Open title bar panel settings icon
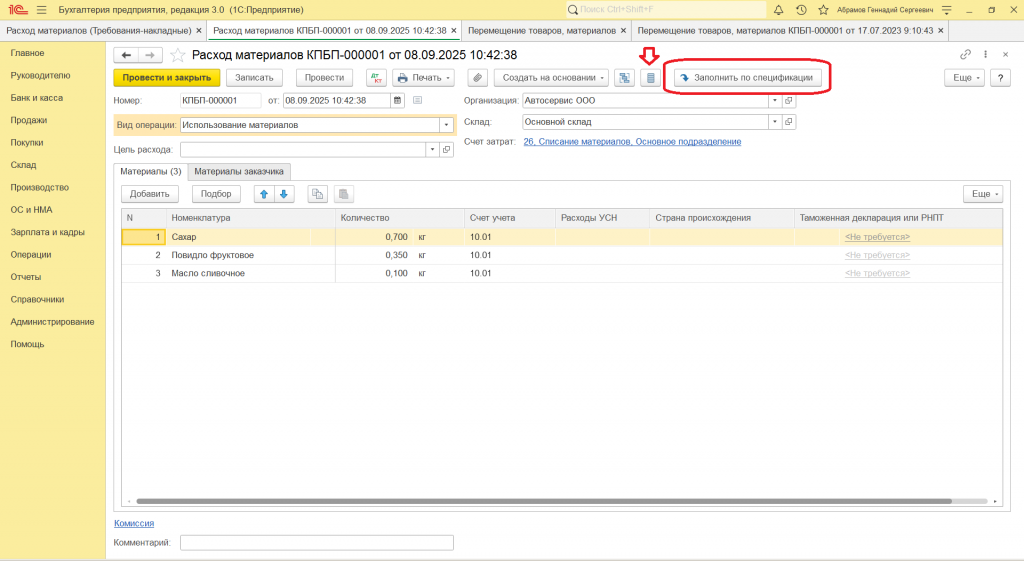Screen dimensions: 1024x561 (947, 10)
